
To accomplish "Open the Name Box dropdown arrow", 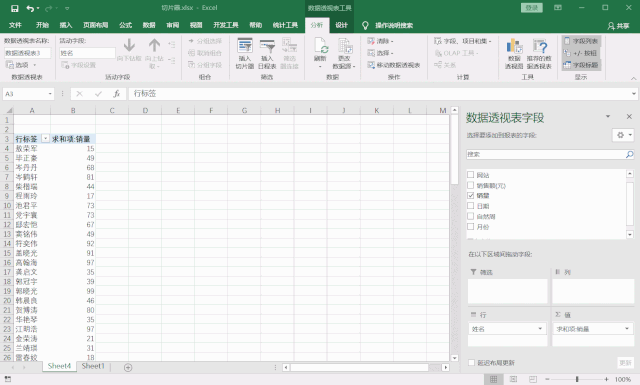I will pyautogui.click(x=50, y=94).
